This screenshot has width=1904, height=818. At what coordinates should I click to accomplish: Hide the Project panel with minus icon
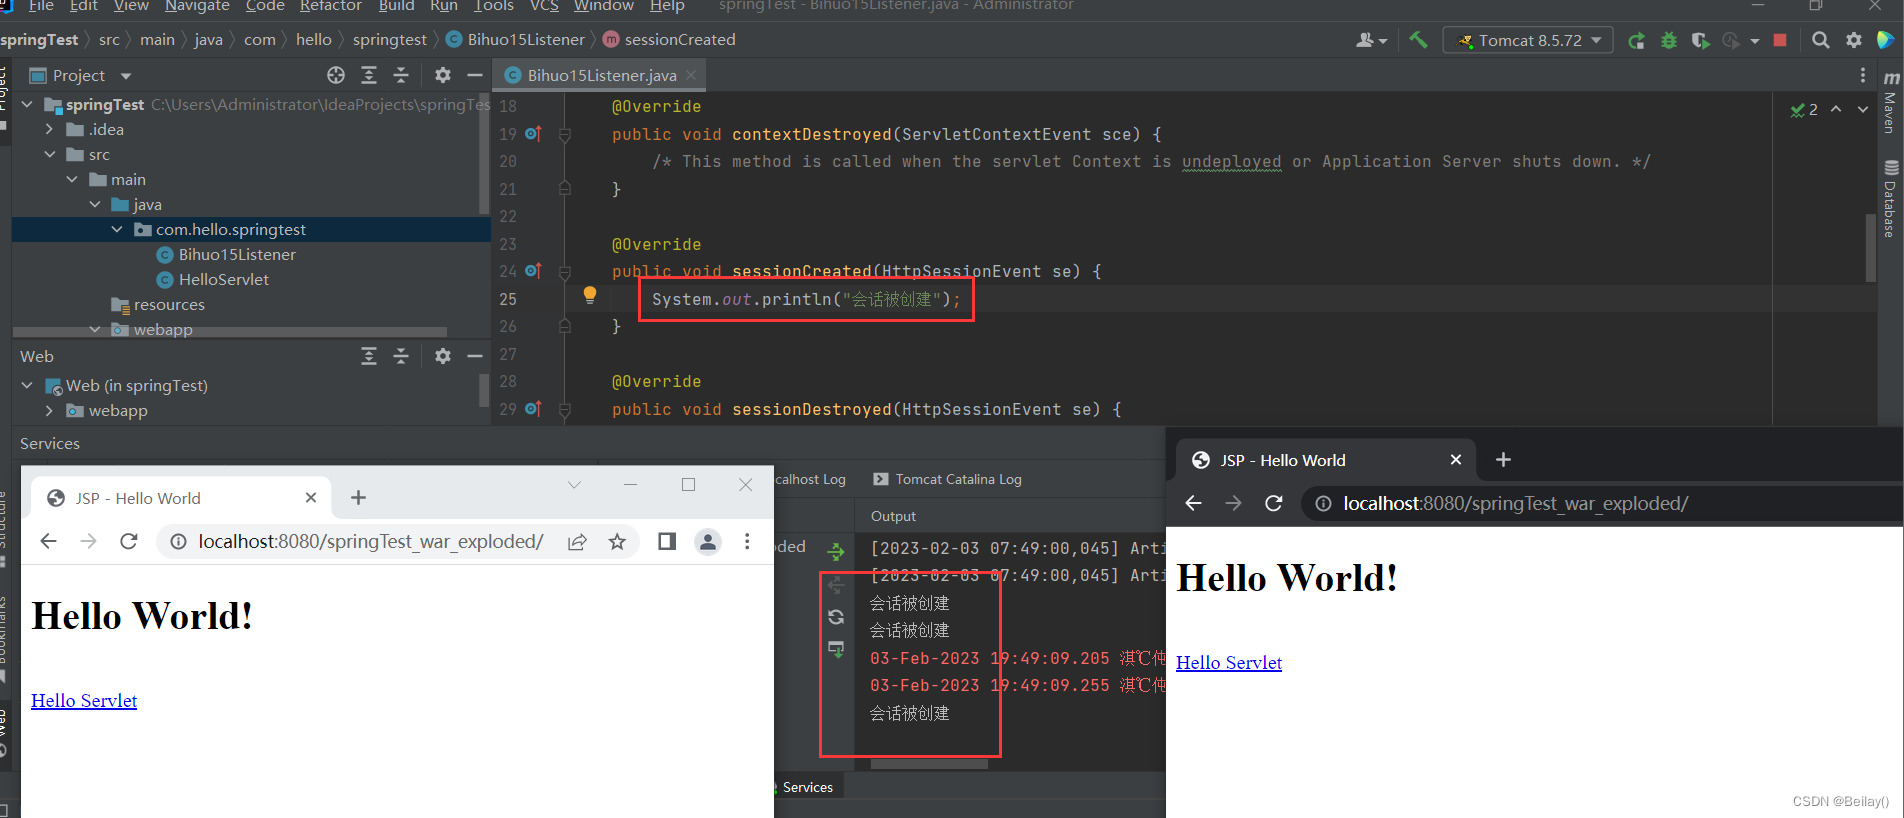point(475,75)
